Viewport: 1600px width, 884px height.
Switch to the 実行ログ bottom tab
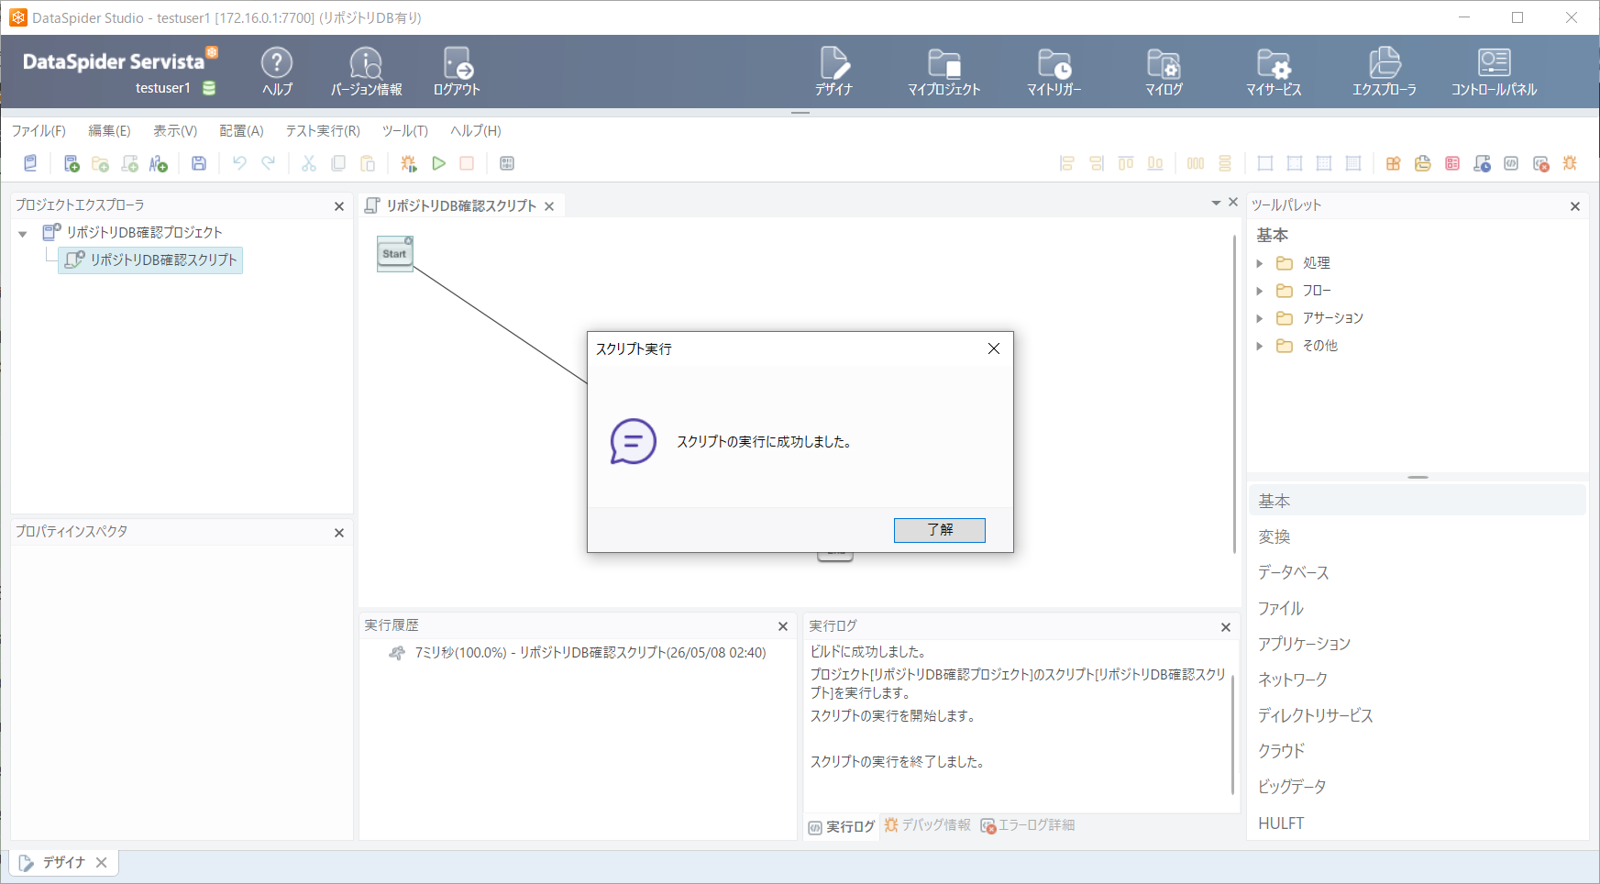pos(841,827)
